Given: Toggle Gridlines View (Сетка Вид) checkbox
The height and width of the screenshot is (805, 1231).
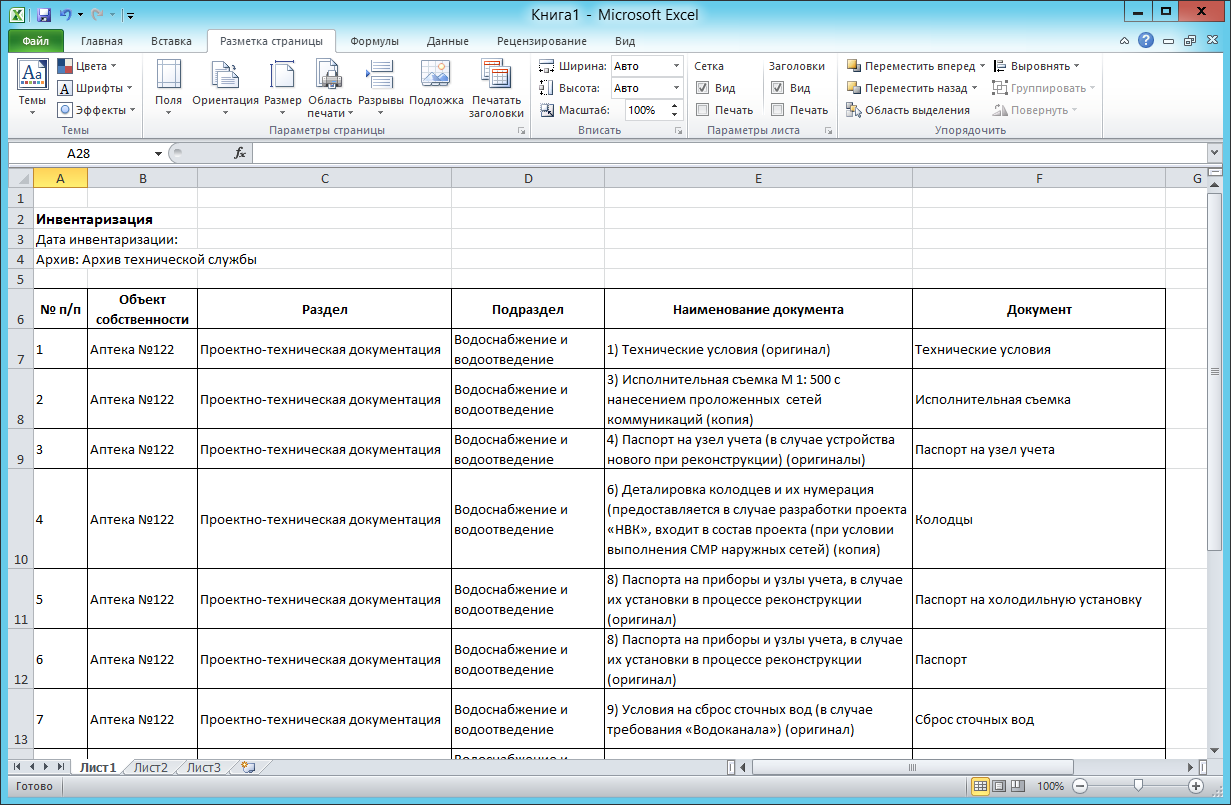Looking at the screenshot, I should click(x=703, y=88).
